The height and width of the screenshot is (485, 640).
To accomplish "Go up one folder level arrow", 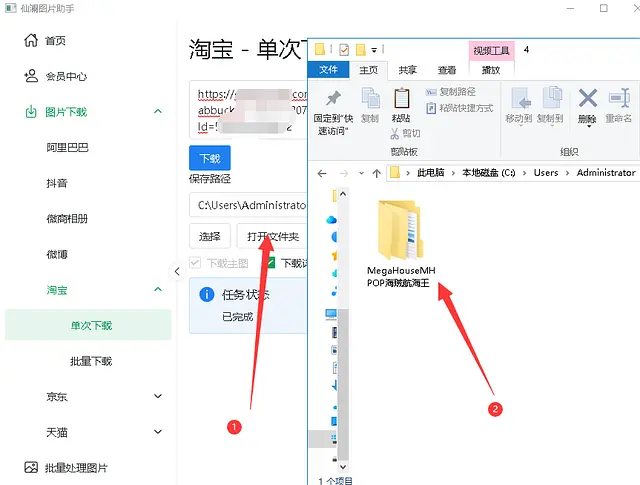I will 376,174.
